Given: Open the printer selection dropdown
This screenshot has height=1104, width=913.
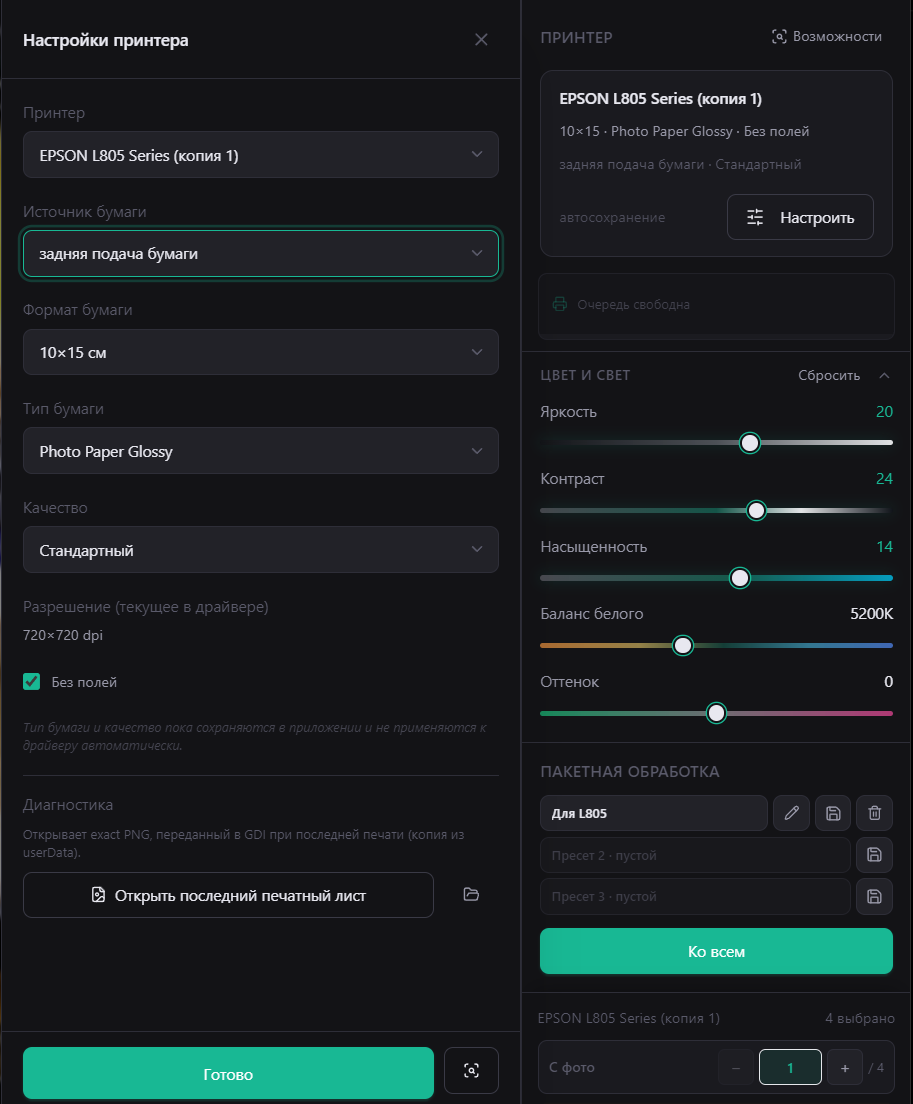Looking at the screenshot, I should 260,155.
